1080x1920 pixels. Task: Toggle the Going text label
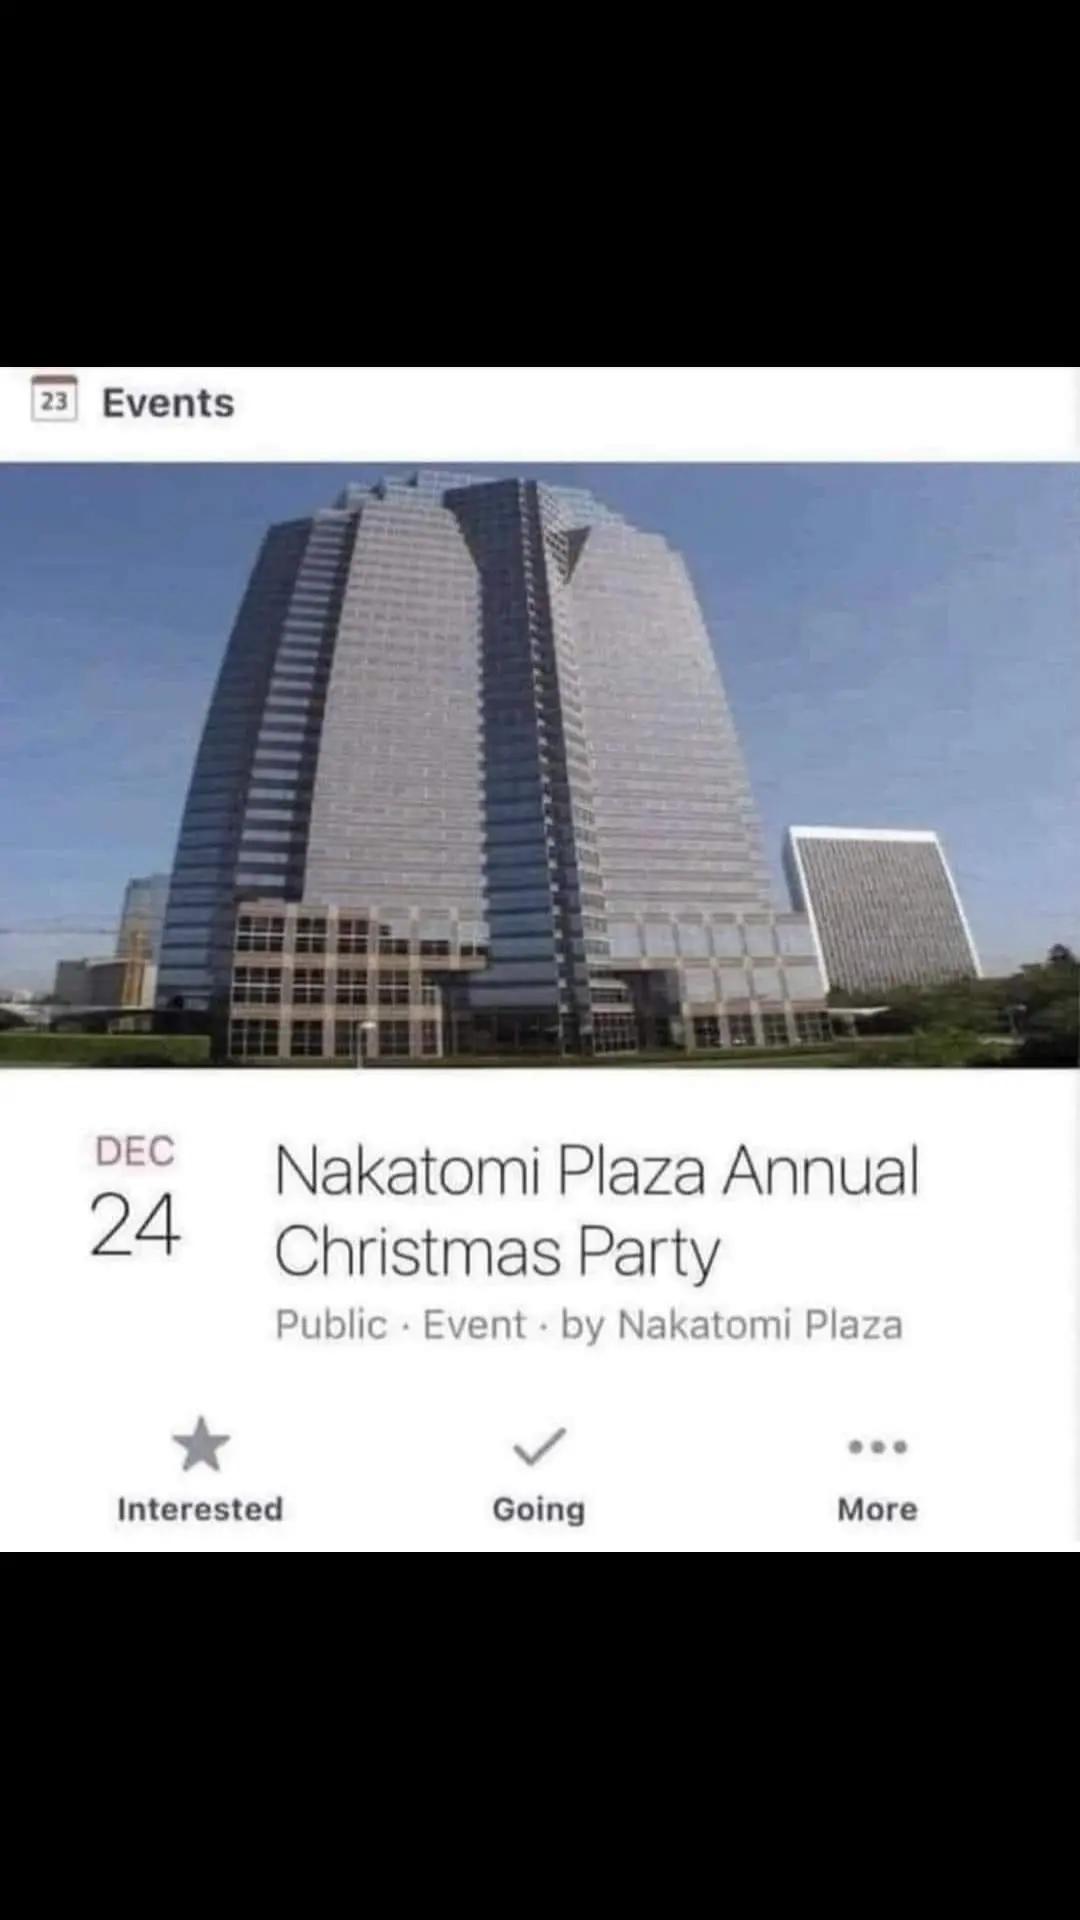coord(539,1509)
